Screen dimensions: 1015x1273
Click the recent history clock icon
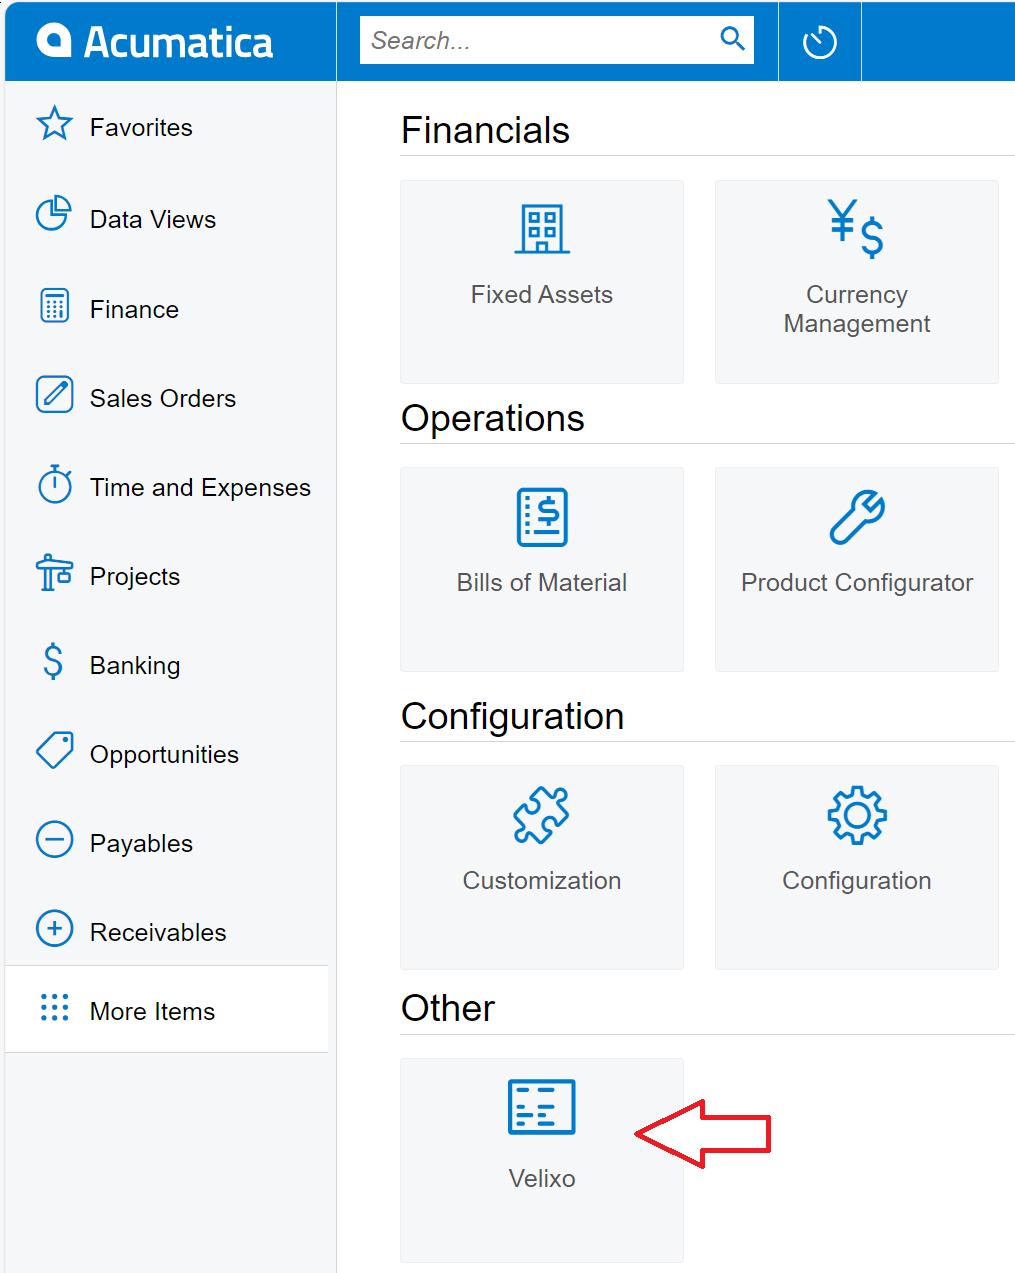click(x=820, y=42)
